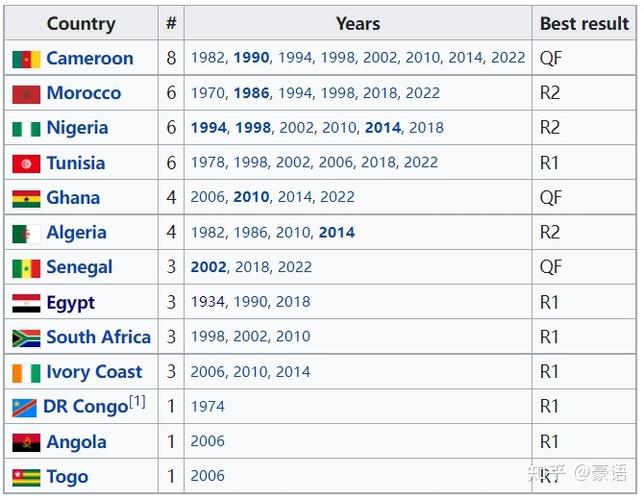Click the Best result column header
Screen dimensions: 644x500
tap(584, 23)
